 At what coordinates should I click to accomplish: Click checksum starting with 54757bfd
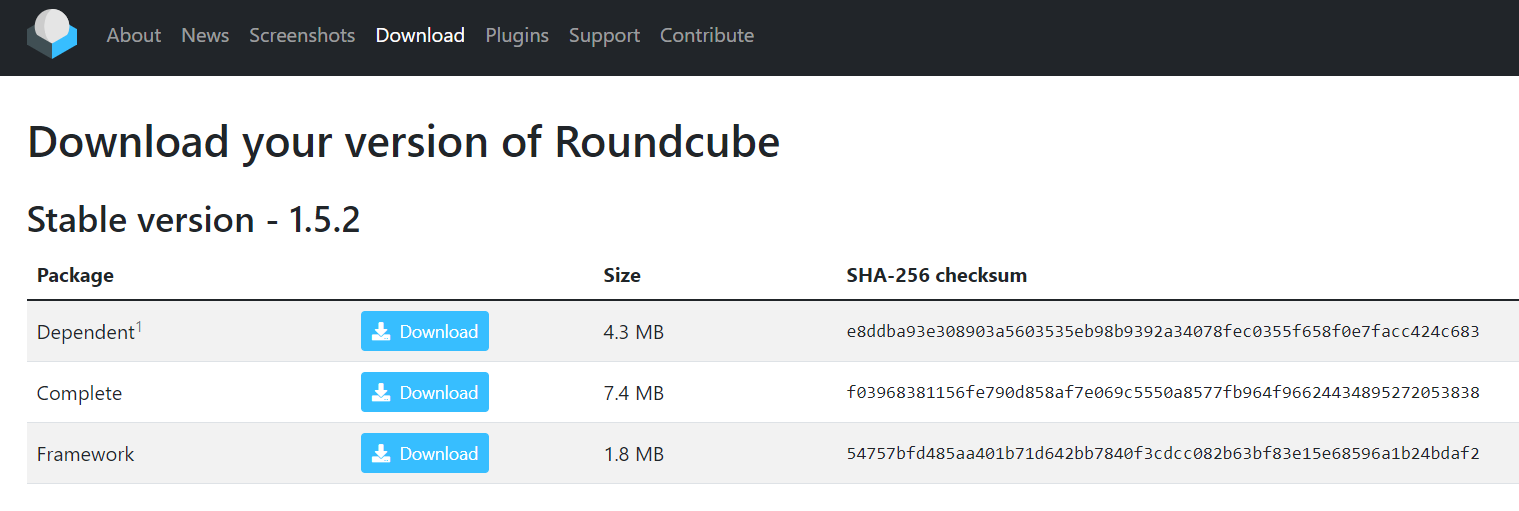[1163, 454]
